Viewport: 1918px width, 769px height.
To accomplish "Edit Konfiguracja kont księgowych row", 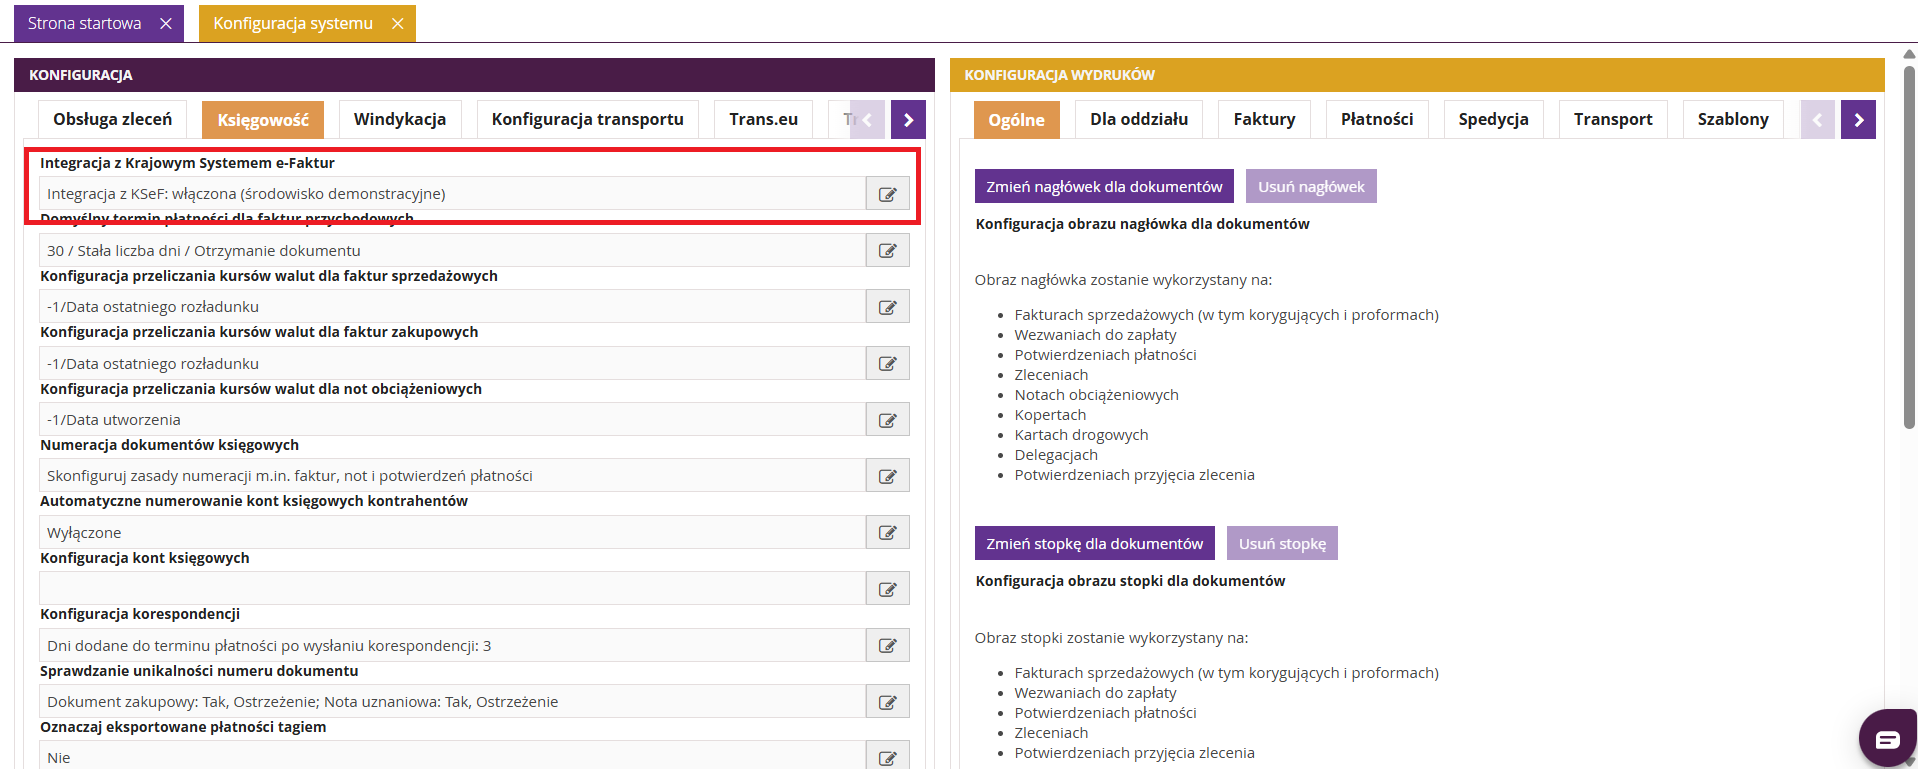I will 887,589.
